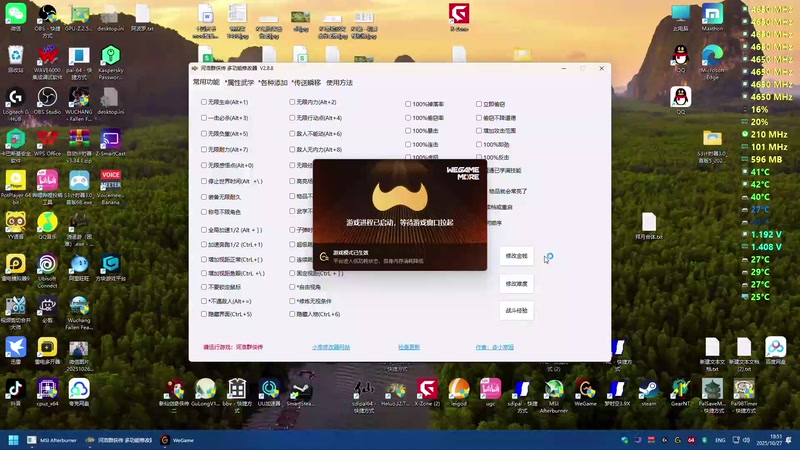Viewport: 800px width, 450px height.
Task: Open the WAVE6000 desktop icon
Action: click(x=47, y=62)
